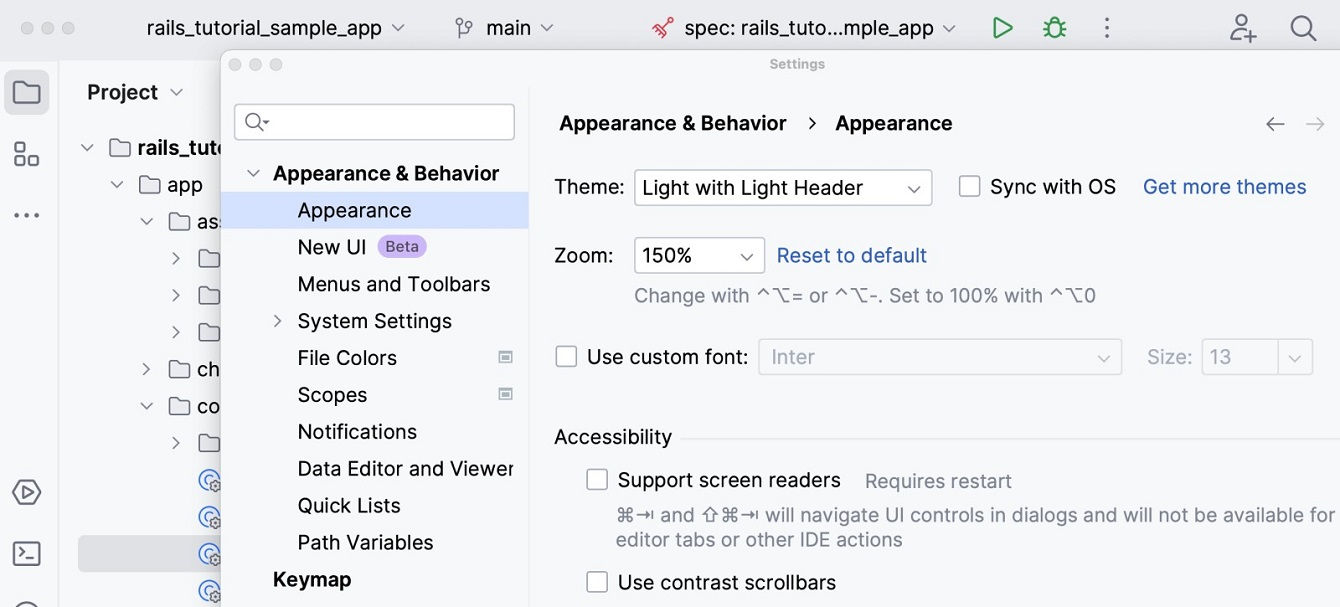Image resolution: width=1340 pixels, height=607 pixels.
Task: Open the Zoom percentage dropdown
Action: (x=699, y=256)
